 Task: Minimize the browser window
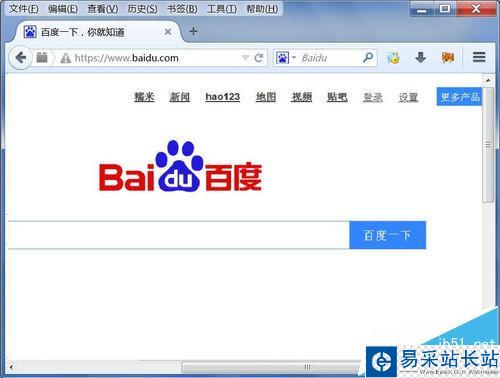[x=422, y=9]
